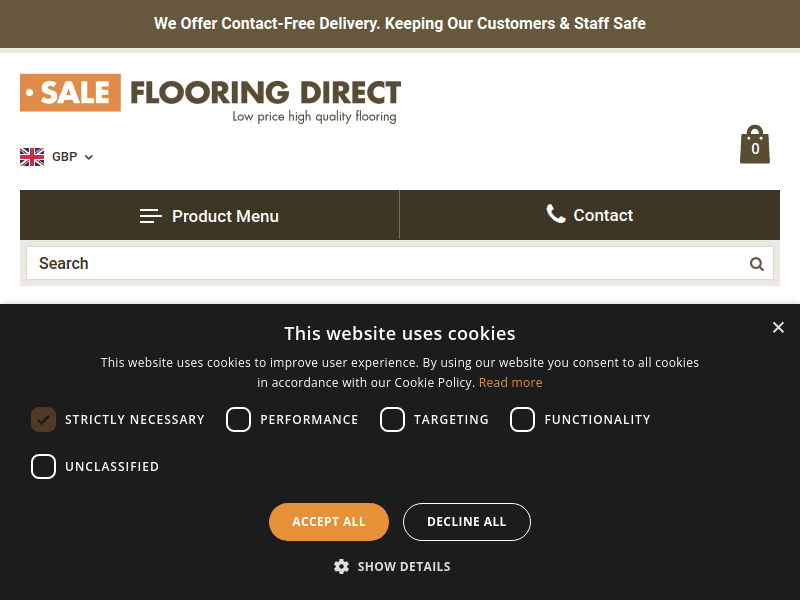Expand the currency selector chevron

tap(88, 156)
